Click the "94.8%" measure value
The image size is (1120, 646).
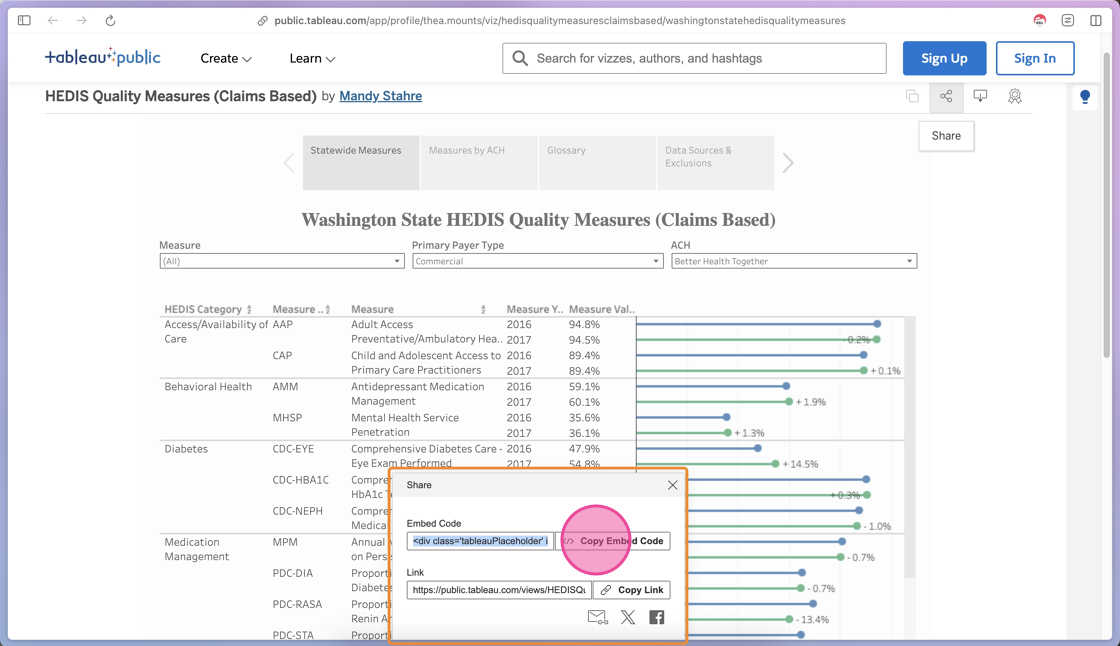[x=584, y=324]
